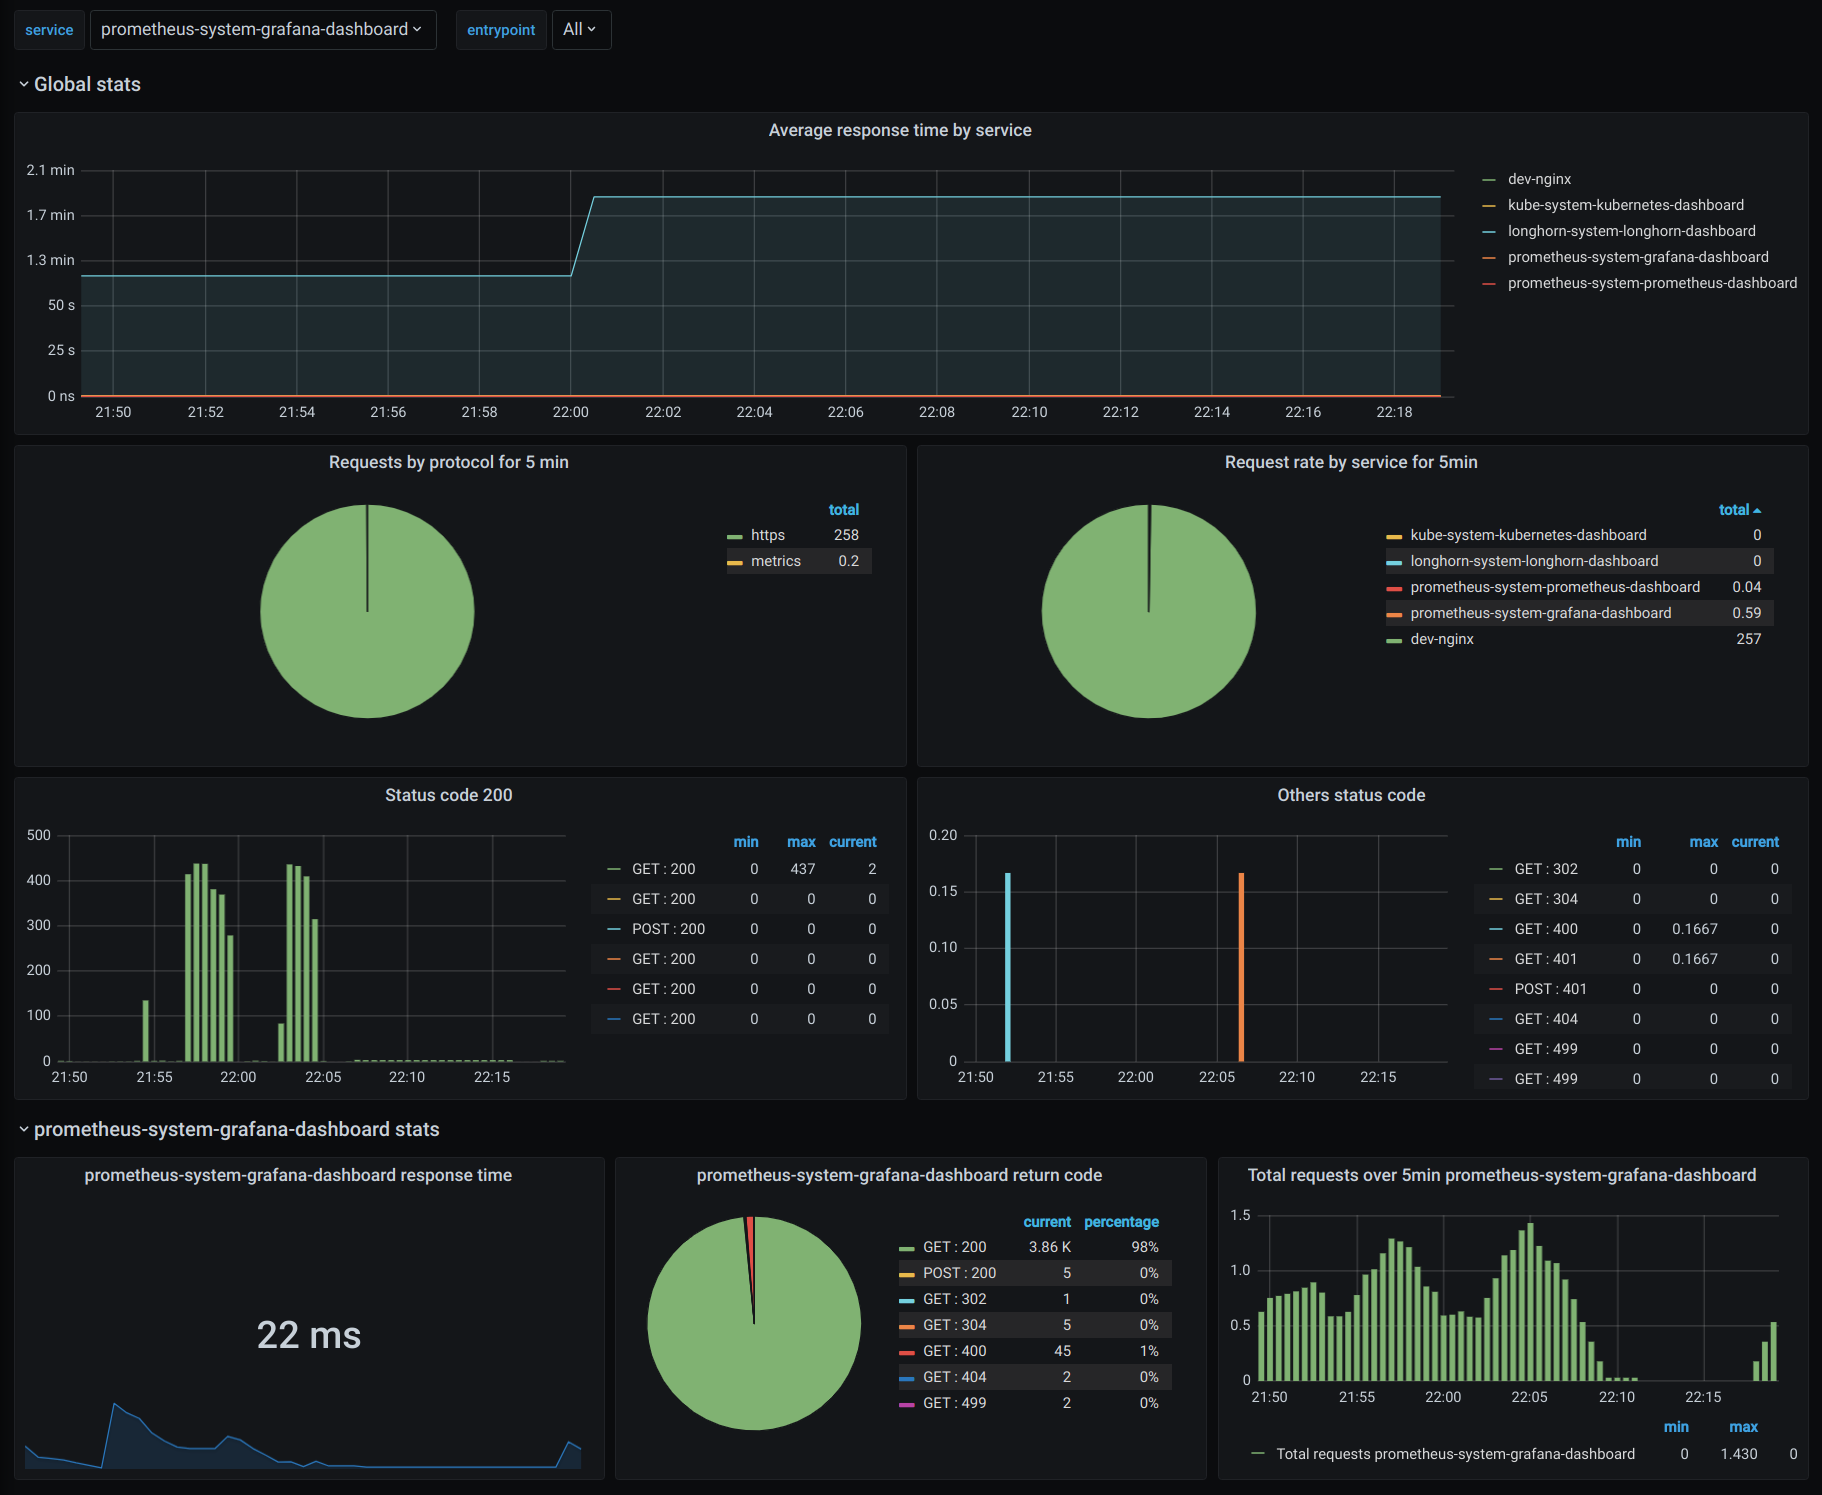Viewport: 1822px width, 1495px height.
Task: Toggle kube-system-kubernetes-dashboard in Request rate legend
Action: (1528, 536)
